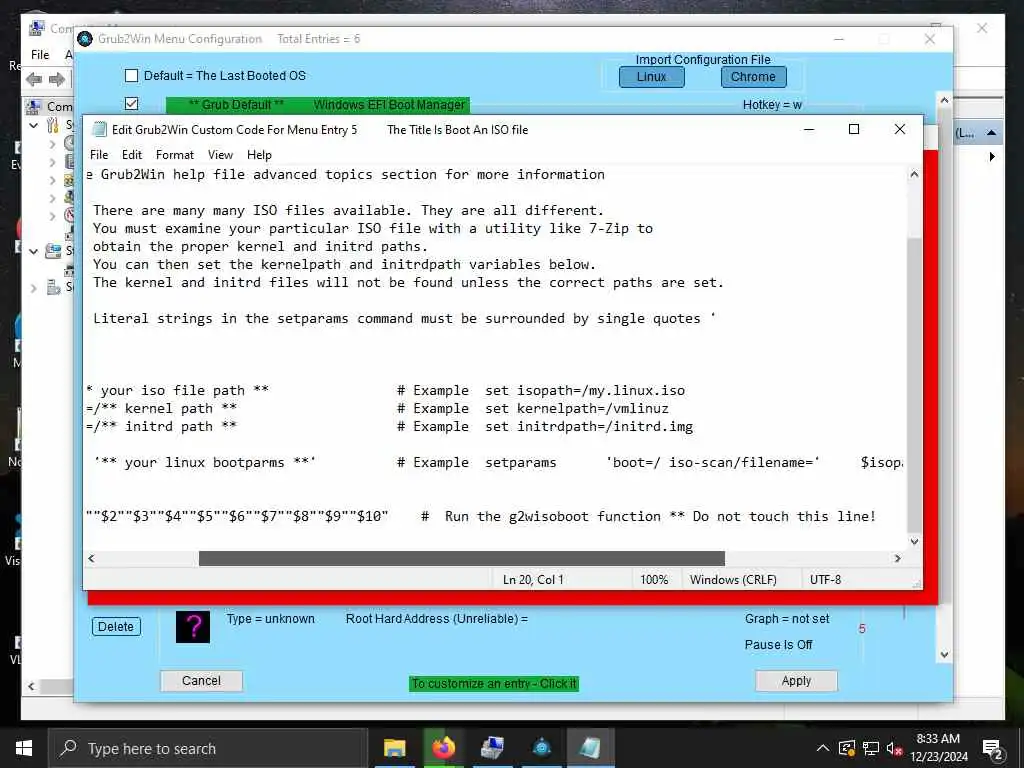This screenshot has height=768, width=1024.
Task: Select the Storage node icon in the tree
Action: tap(54, 251)
